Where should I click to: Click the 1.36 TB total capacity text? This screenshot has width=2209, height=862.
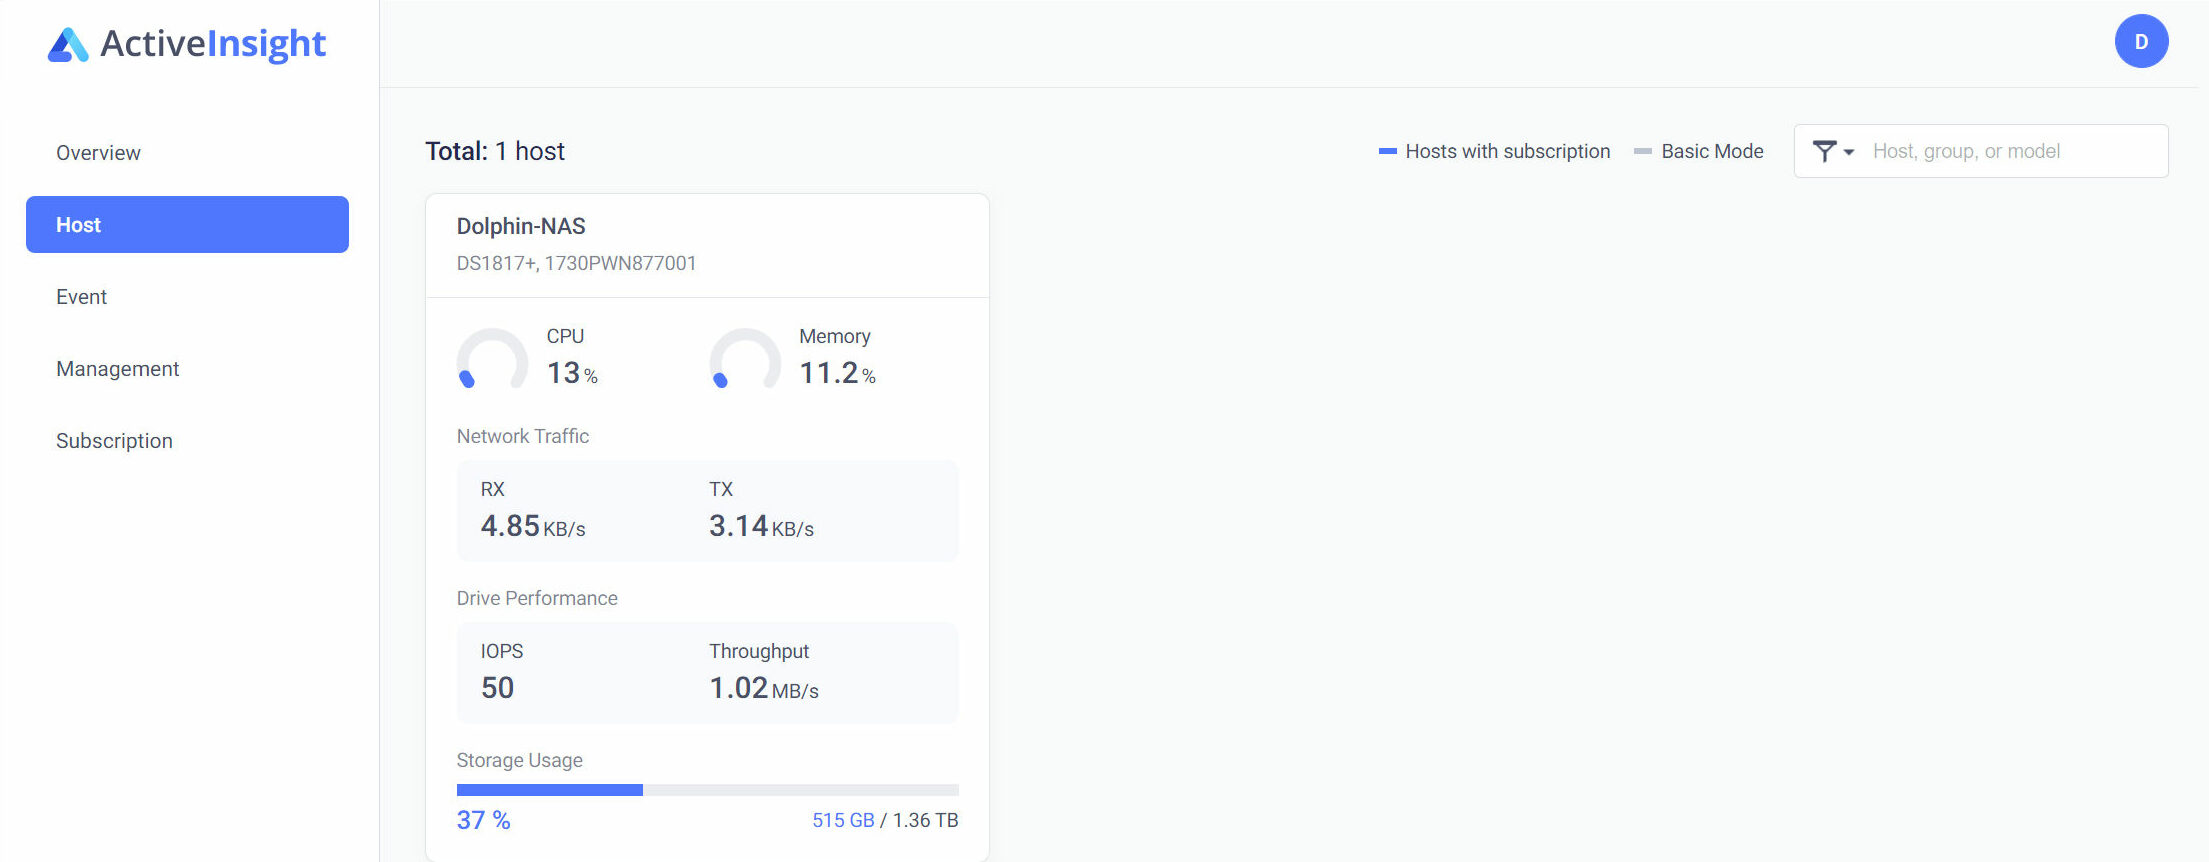point(925,820)
